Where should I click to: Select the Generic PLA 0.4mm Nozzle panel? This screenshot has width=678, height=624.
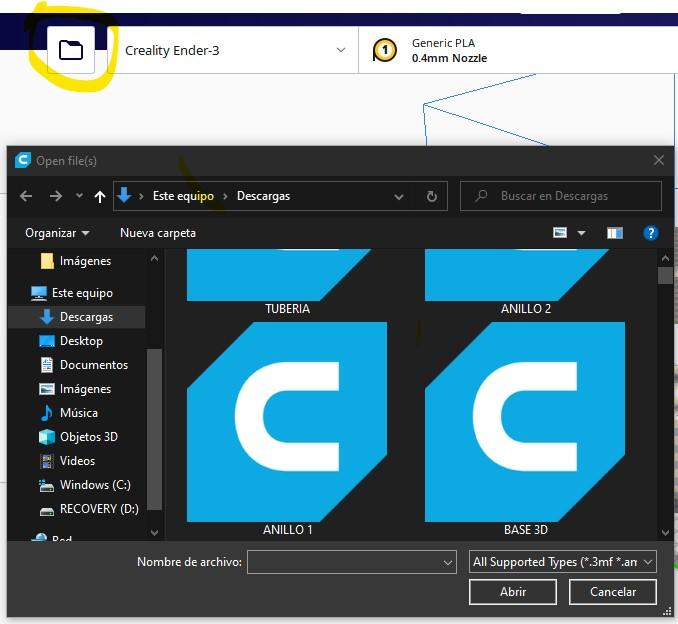click(x=518, y=50)
